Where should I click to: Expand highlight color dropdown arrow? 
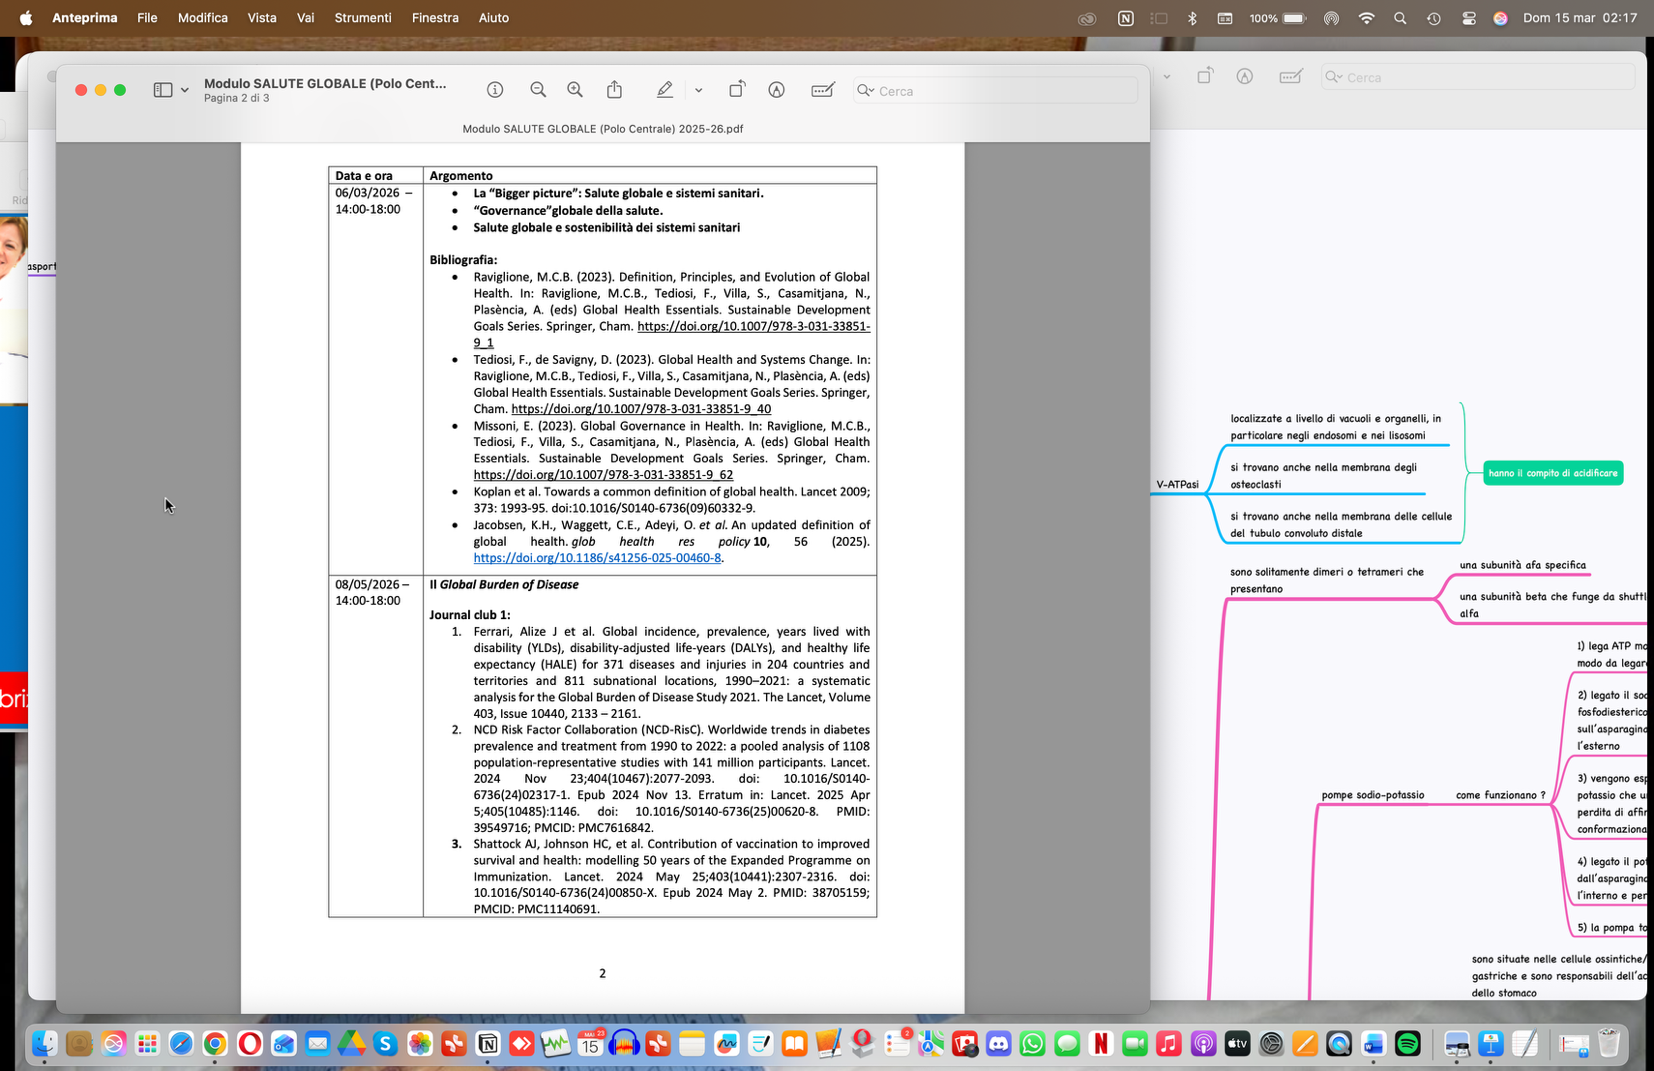[698, 90]
